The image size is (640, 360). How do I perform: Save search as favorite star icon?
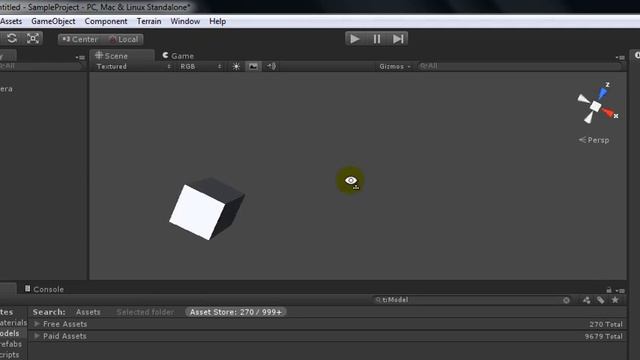tap(615, 300)
